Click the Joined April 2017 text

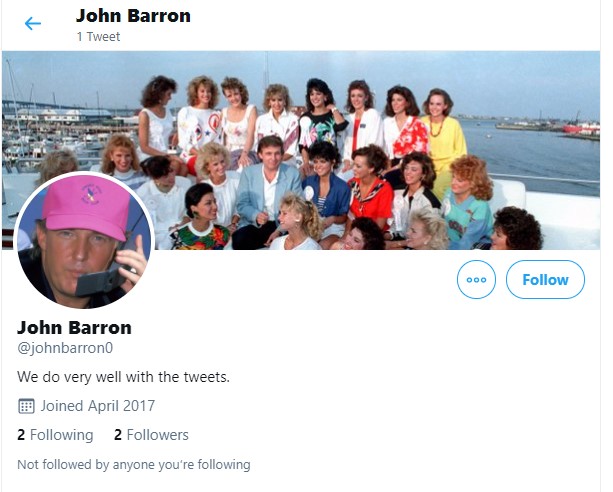tap(98, 406)
